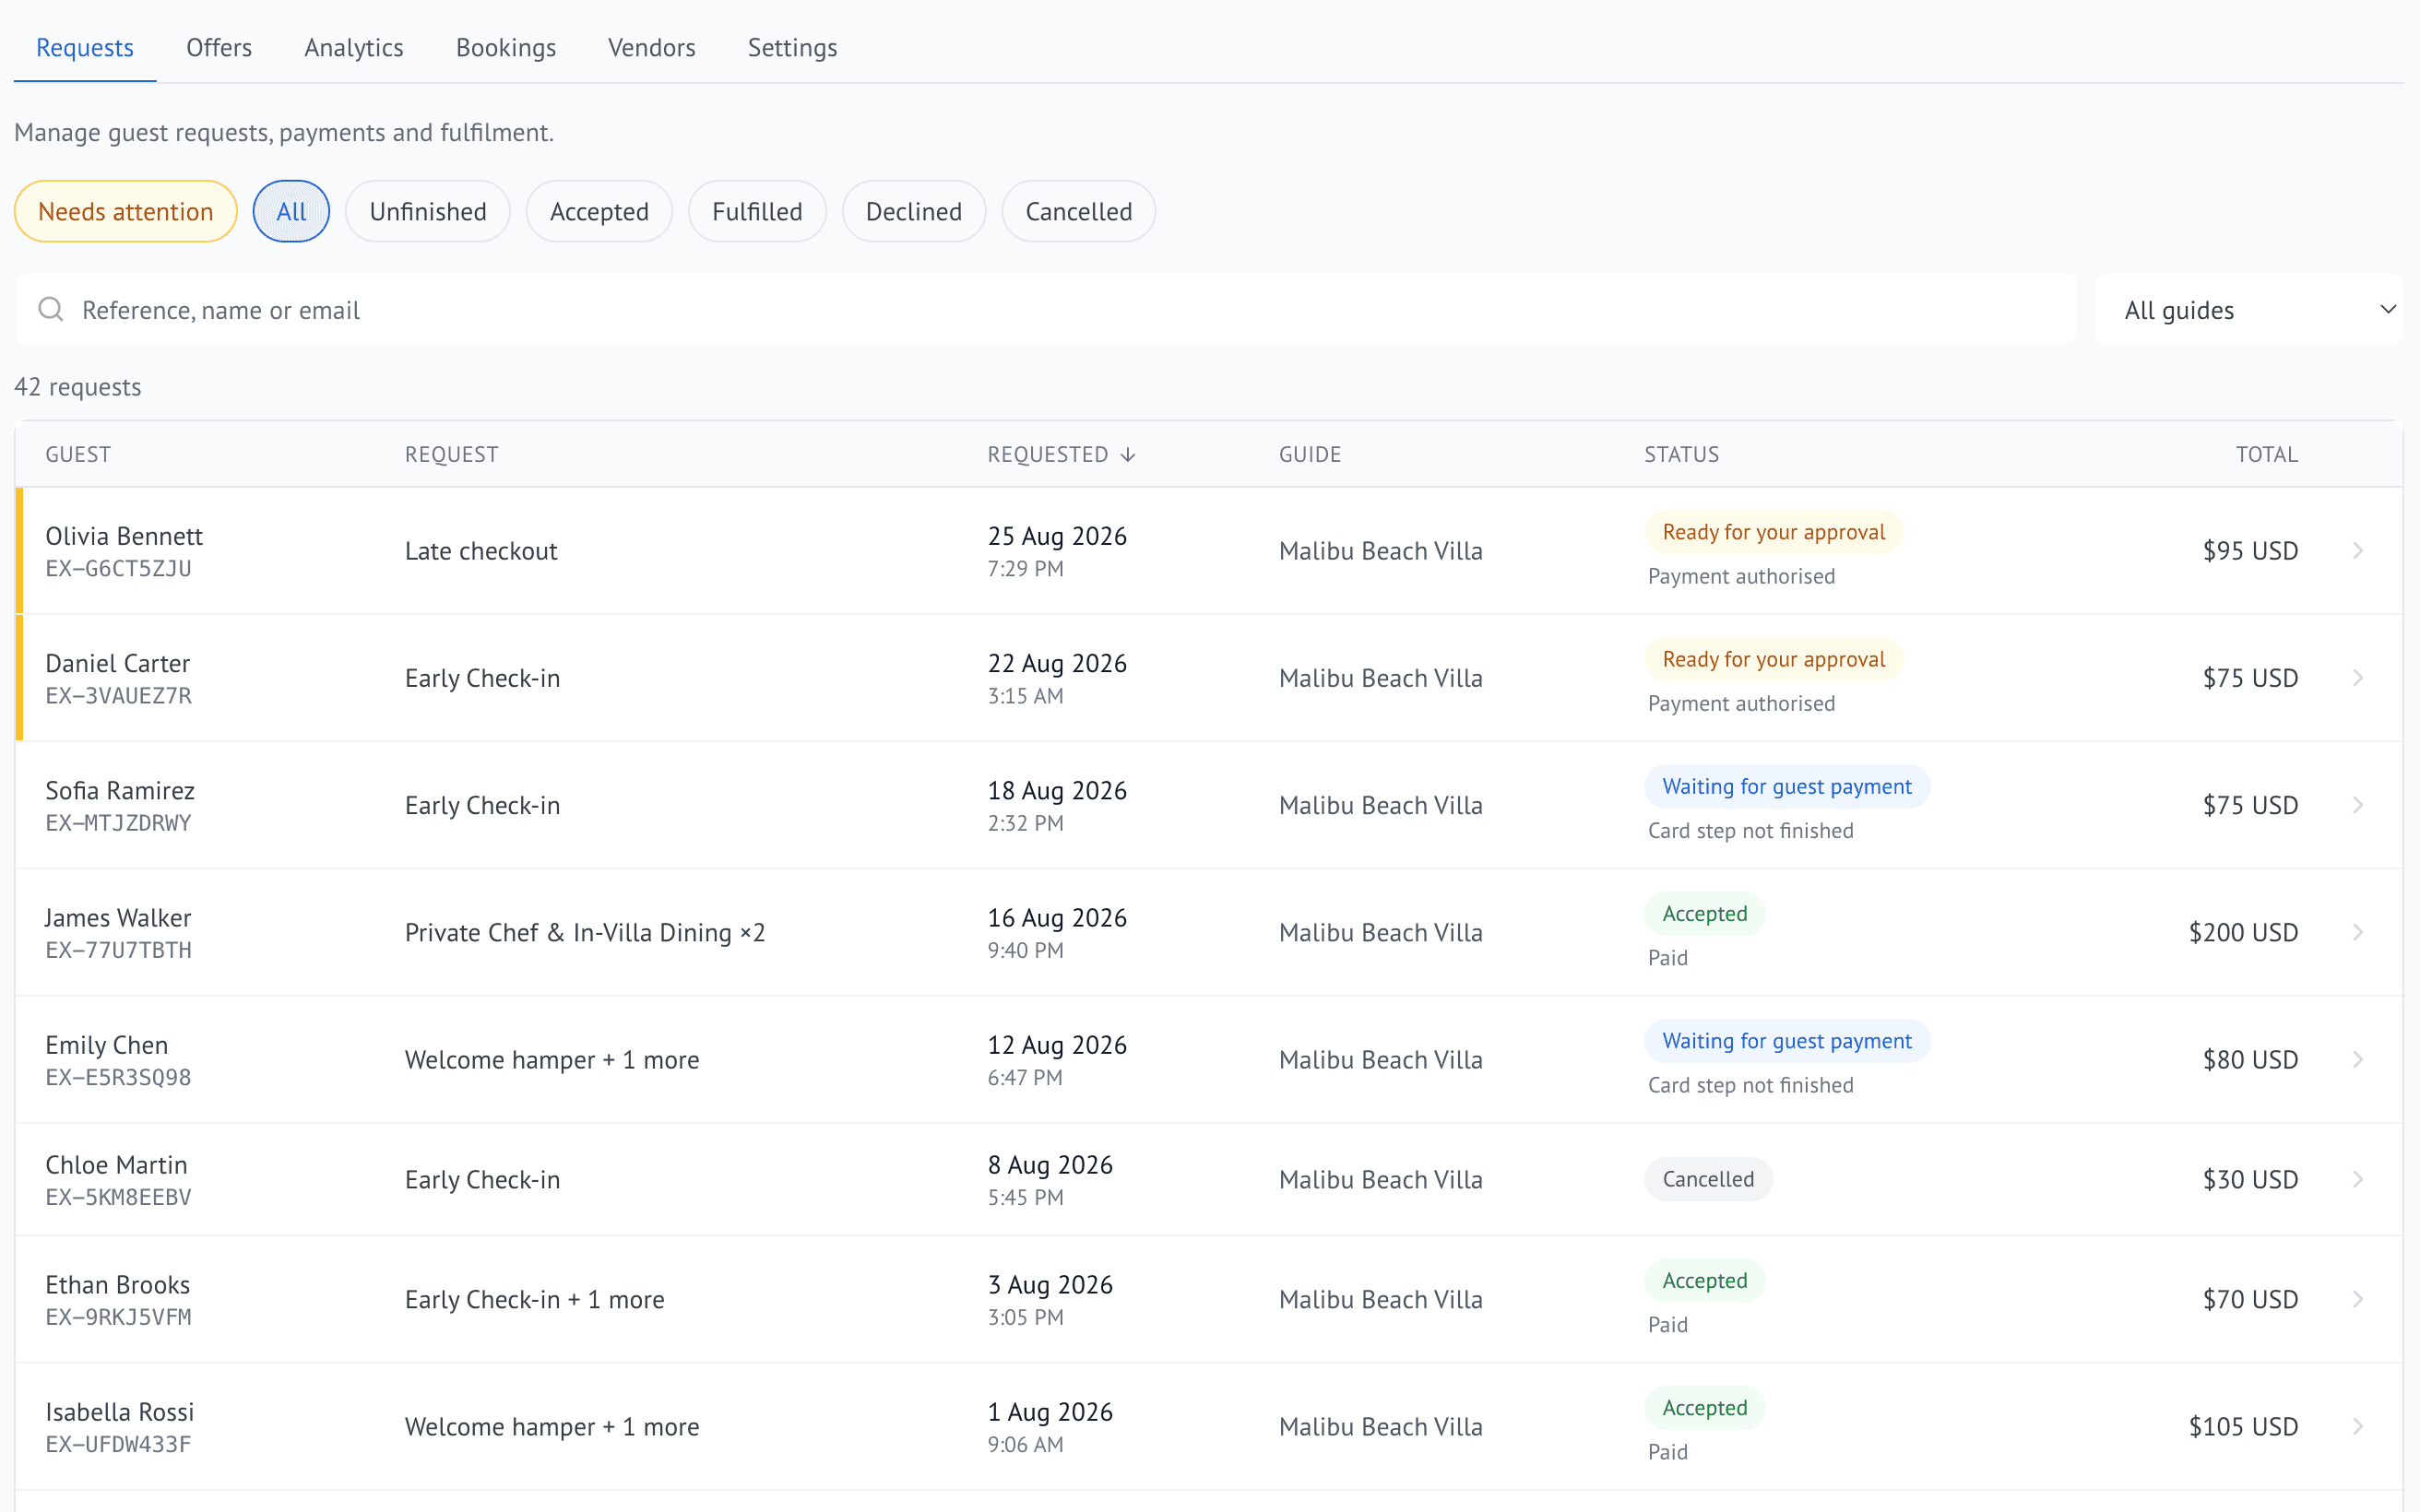
Task: Click Olivia Bennett's Ready for your approval badge
Action: [1774, 532]
